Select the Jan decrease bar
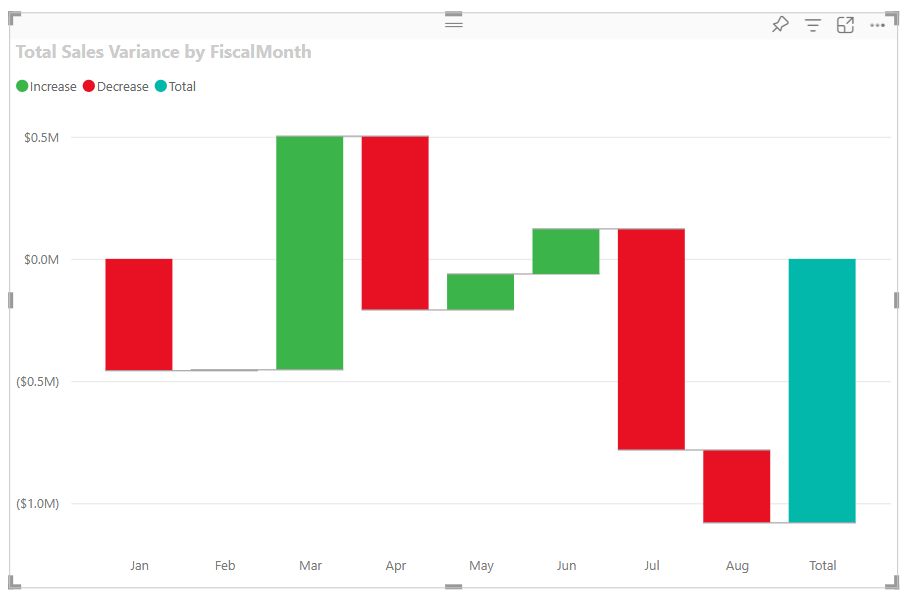Screen dimensions: 914x597 [x=139, y=315]
